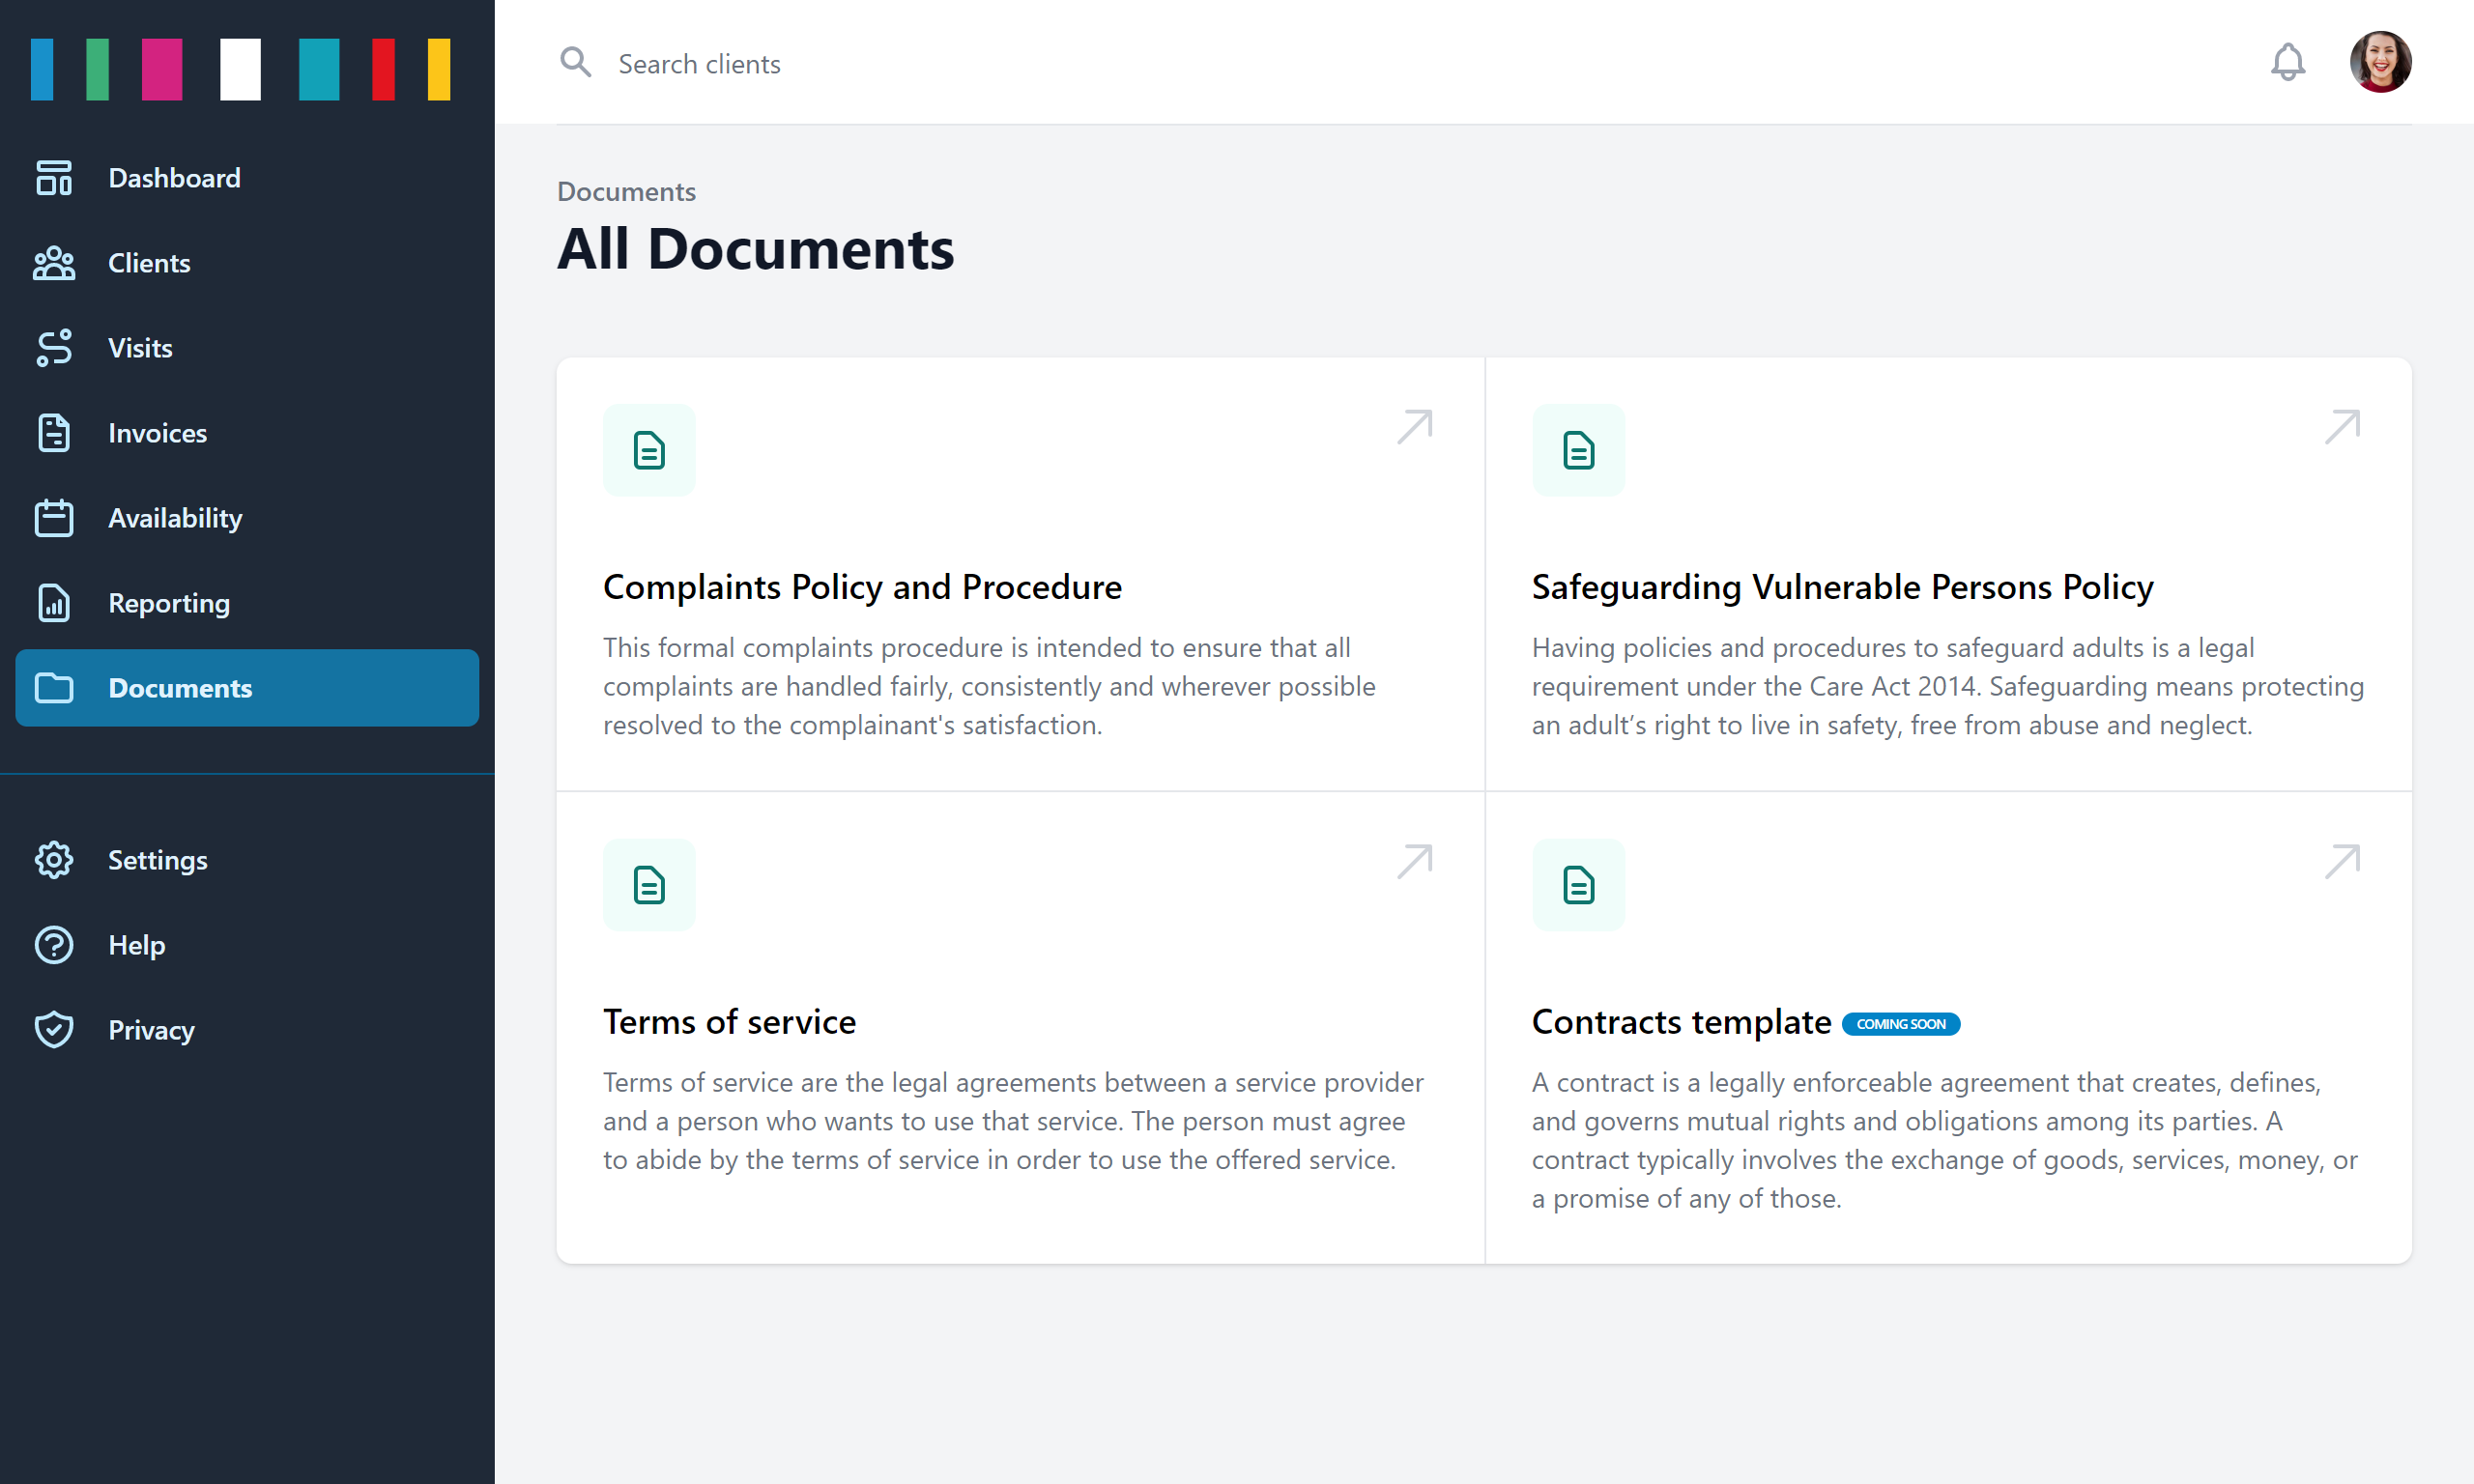The width and height of the screenshot is (2474, 1484).
Task: Click the Dashboard navigation icon
Action: [x=53, y=177]
